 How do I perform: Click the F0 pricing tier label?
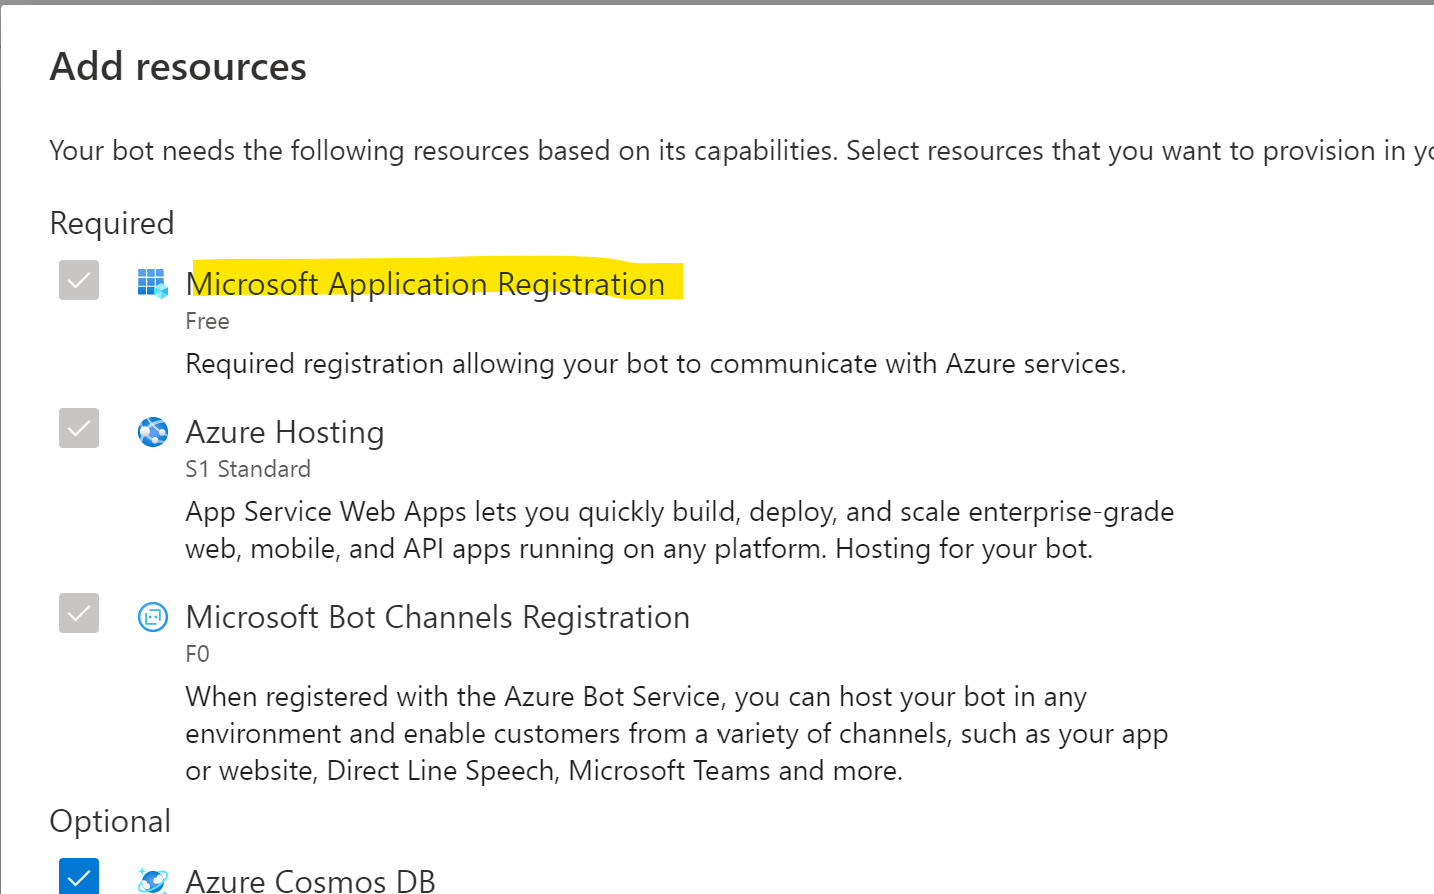point(196,653)
